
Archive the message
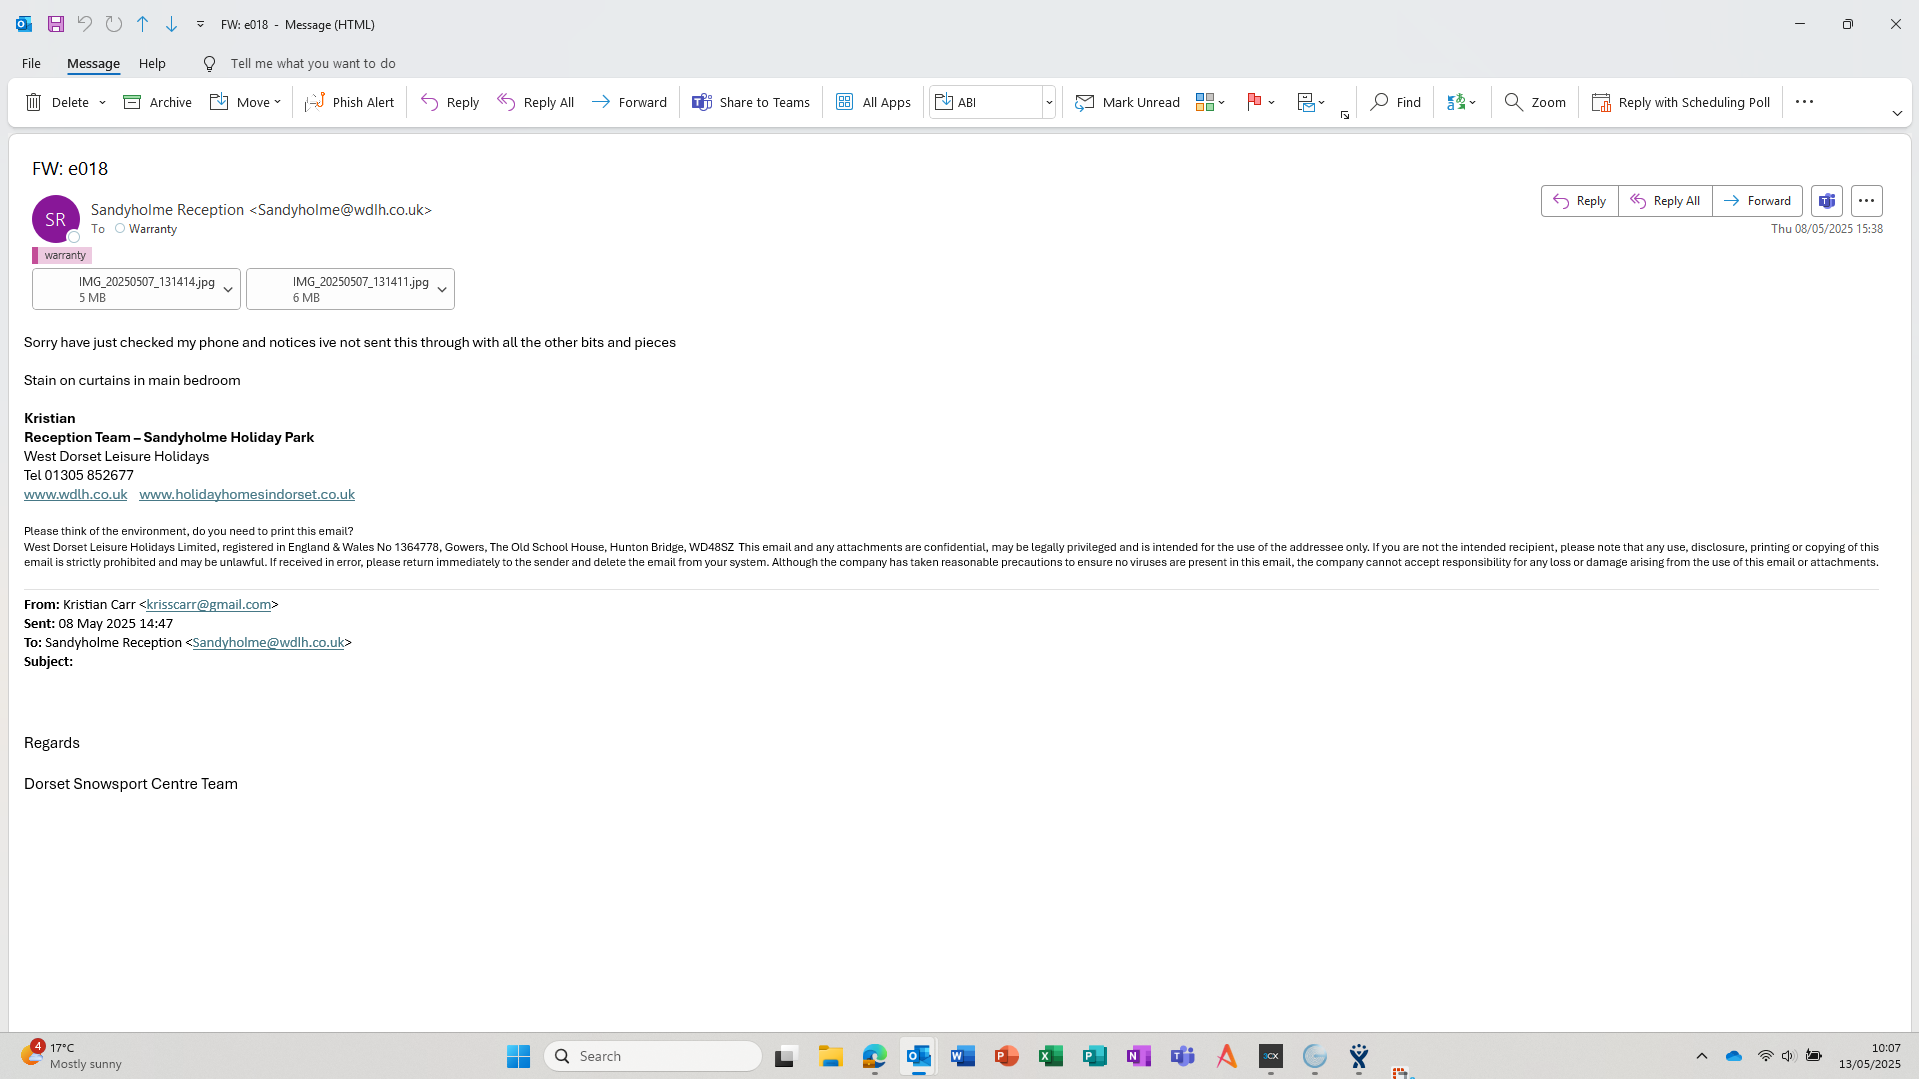coord(158,102)
